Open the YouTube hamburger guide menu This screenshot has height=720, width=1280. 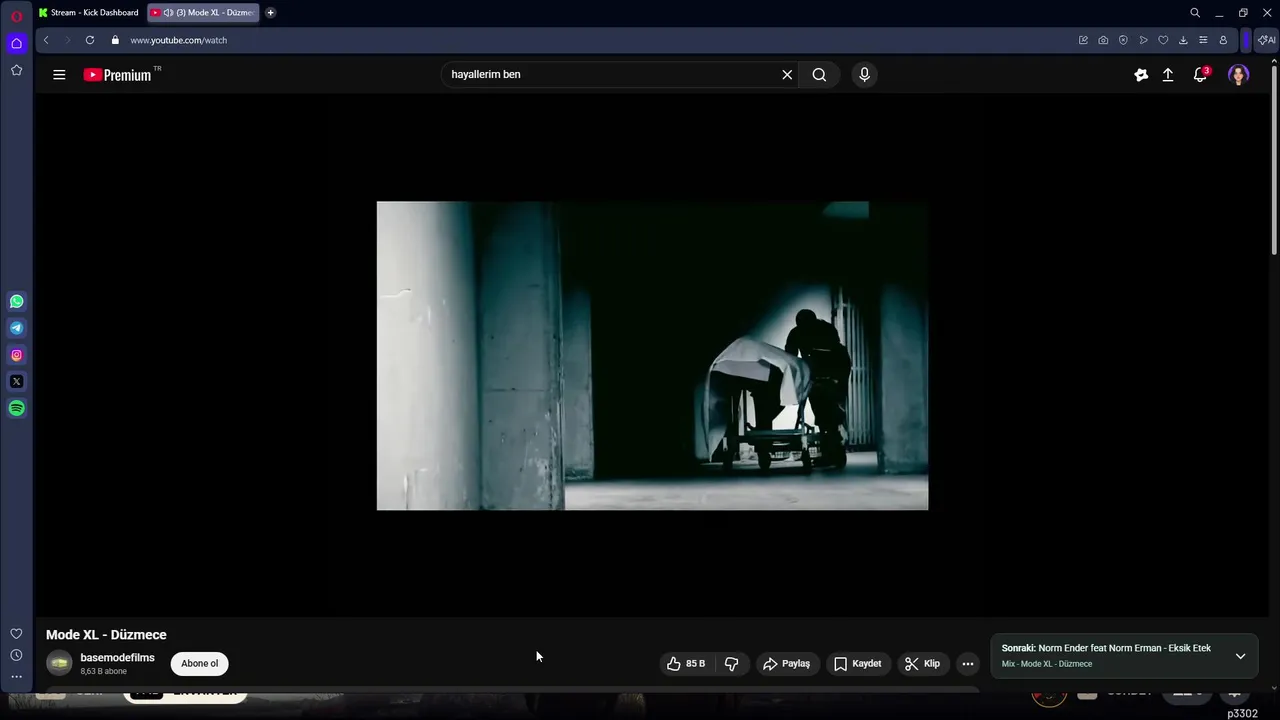coord(59,74)
